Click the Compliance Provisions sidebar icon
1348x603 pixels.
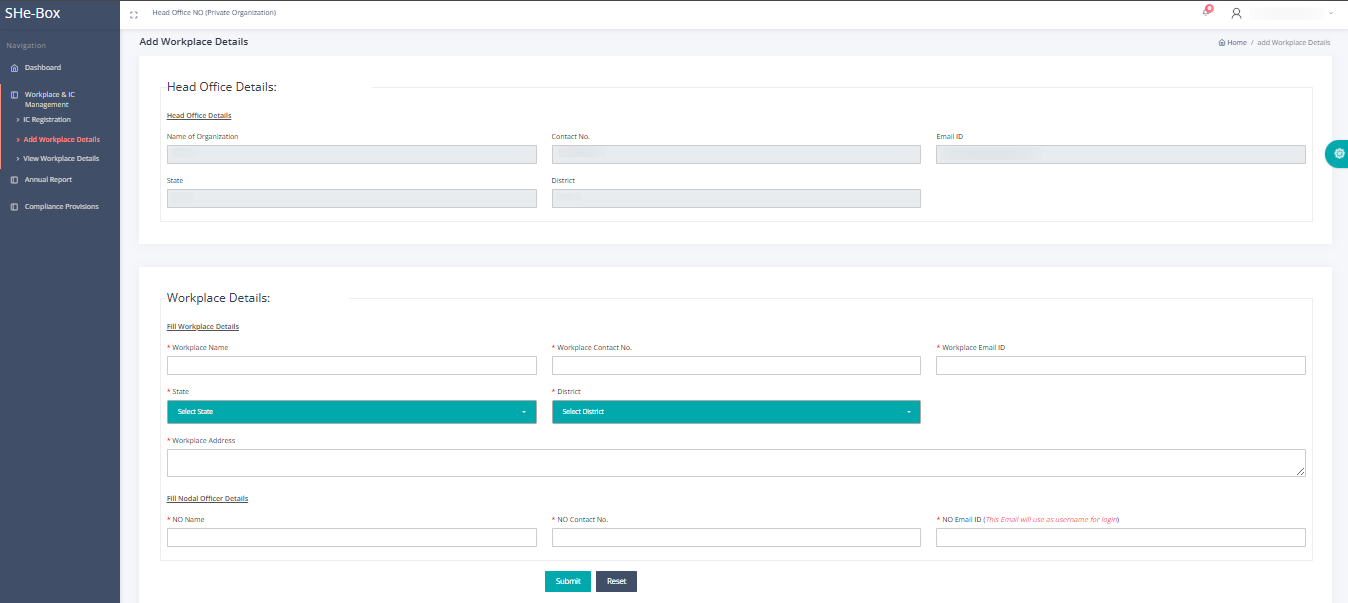point(14,207)
